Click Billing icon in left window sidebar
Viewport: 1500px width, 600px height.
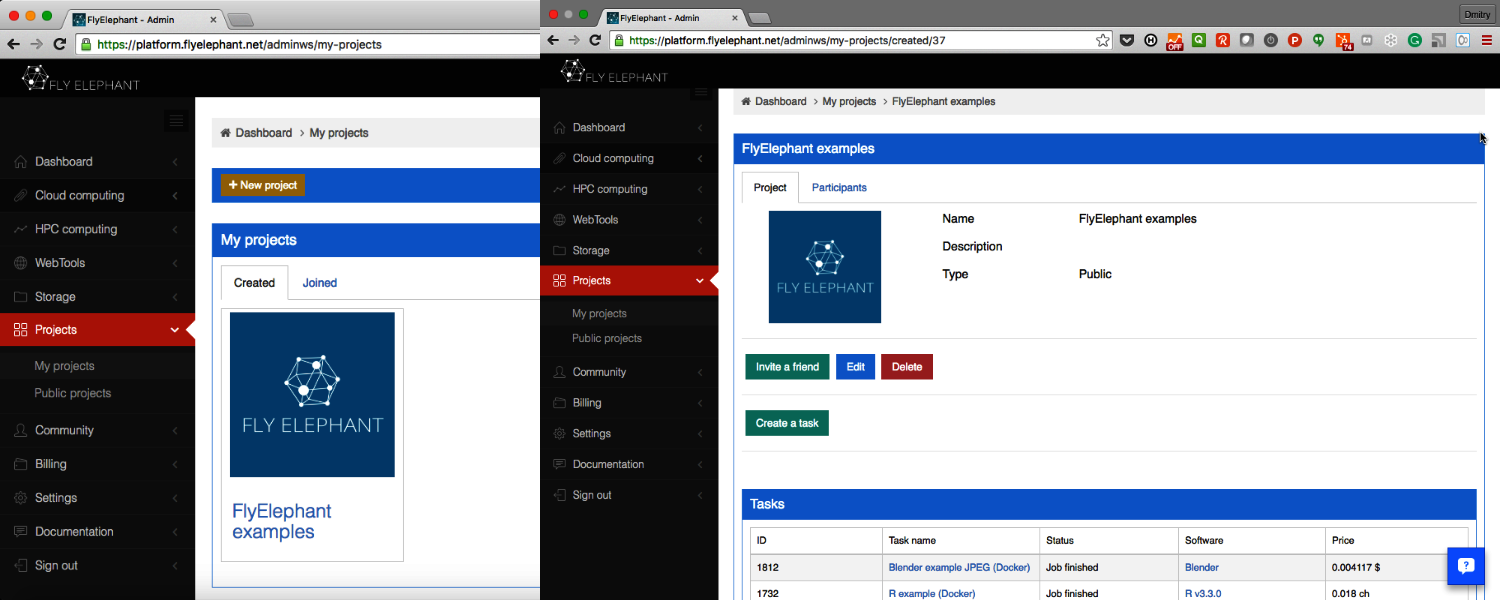pos(21,464)
